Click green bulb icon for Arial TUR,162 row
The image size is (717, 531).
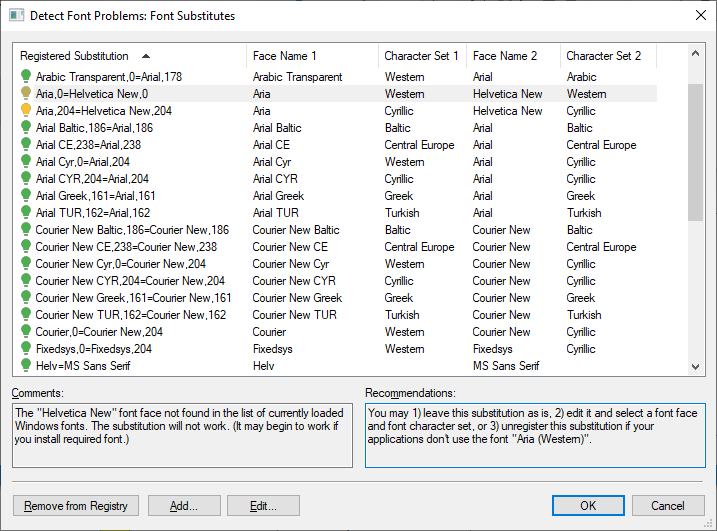click(26, 212)
